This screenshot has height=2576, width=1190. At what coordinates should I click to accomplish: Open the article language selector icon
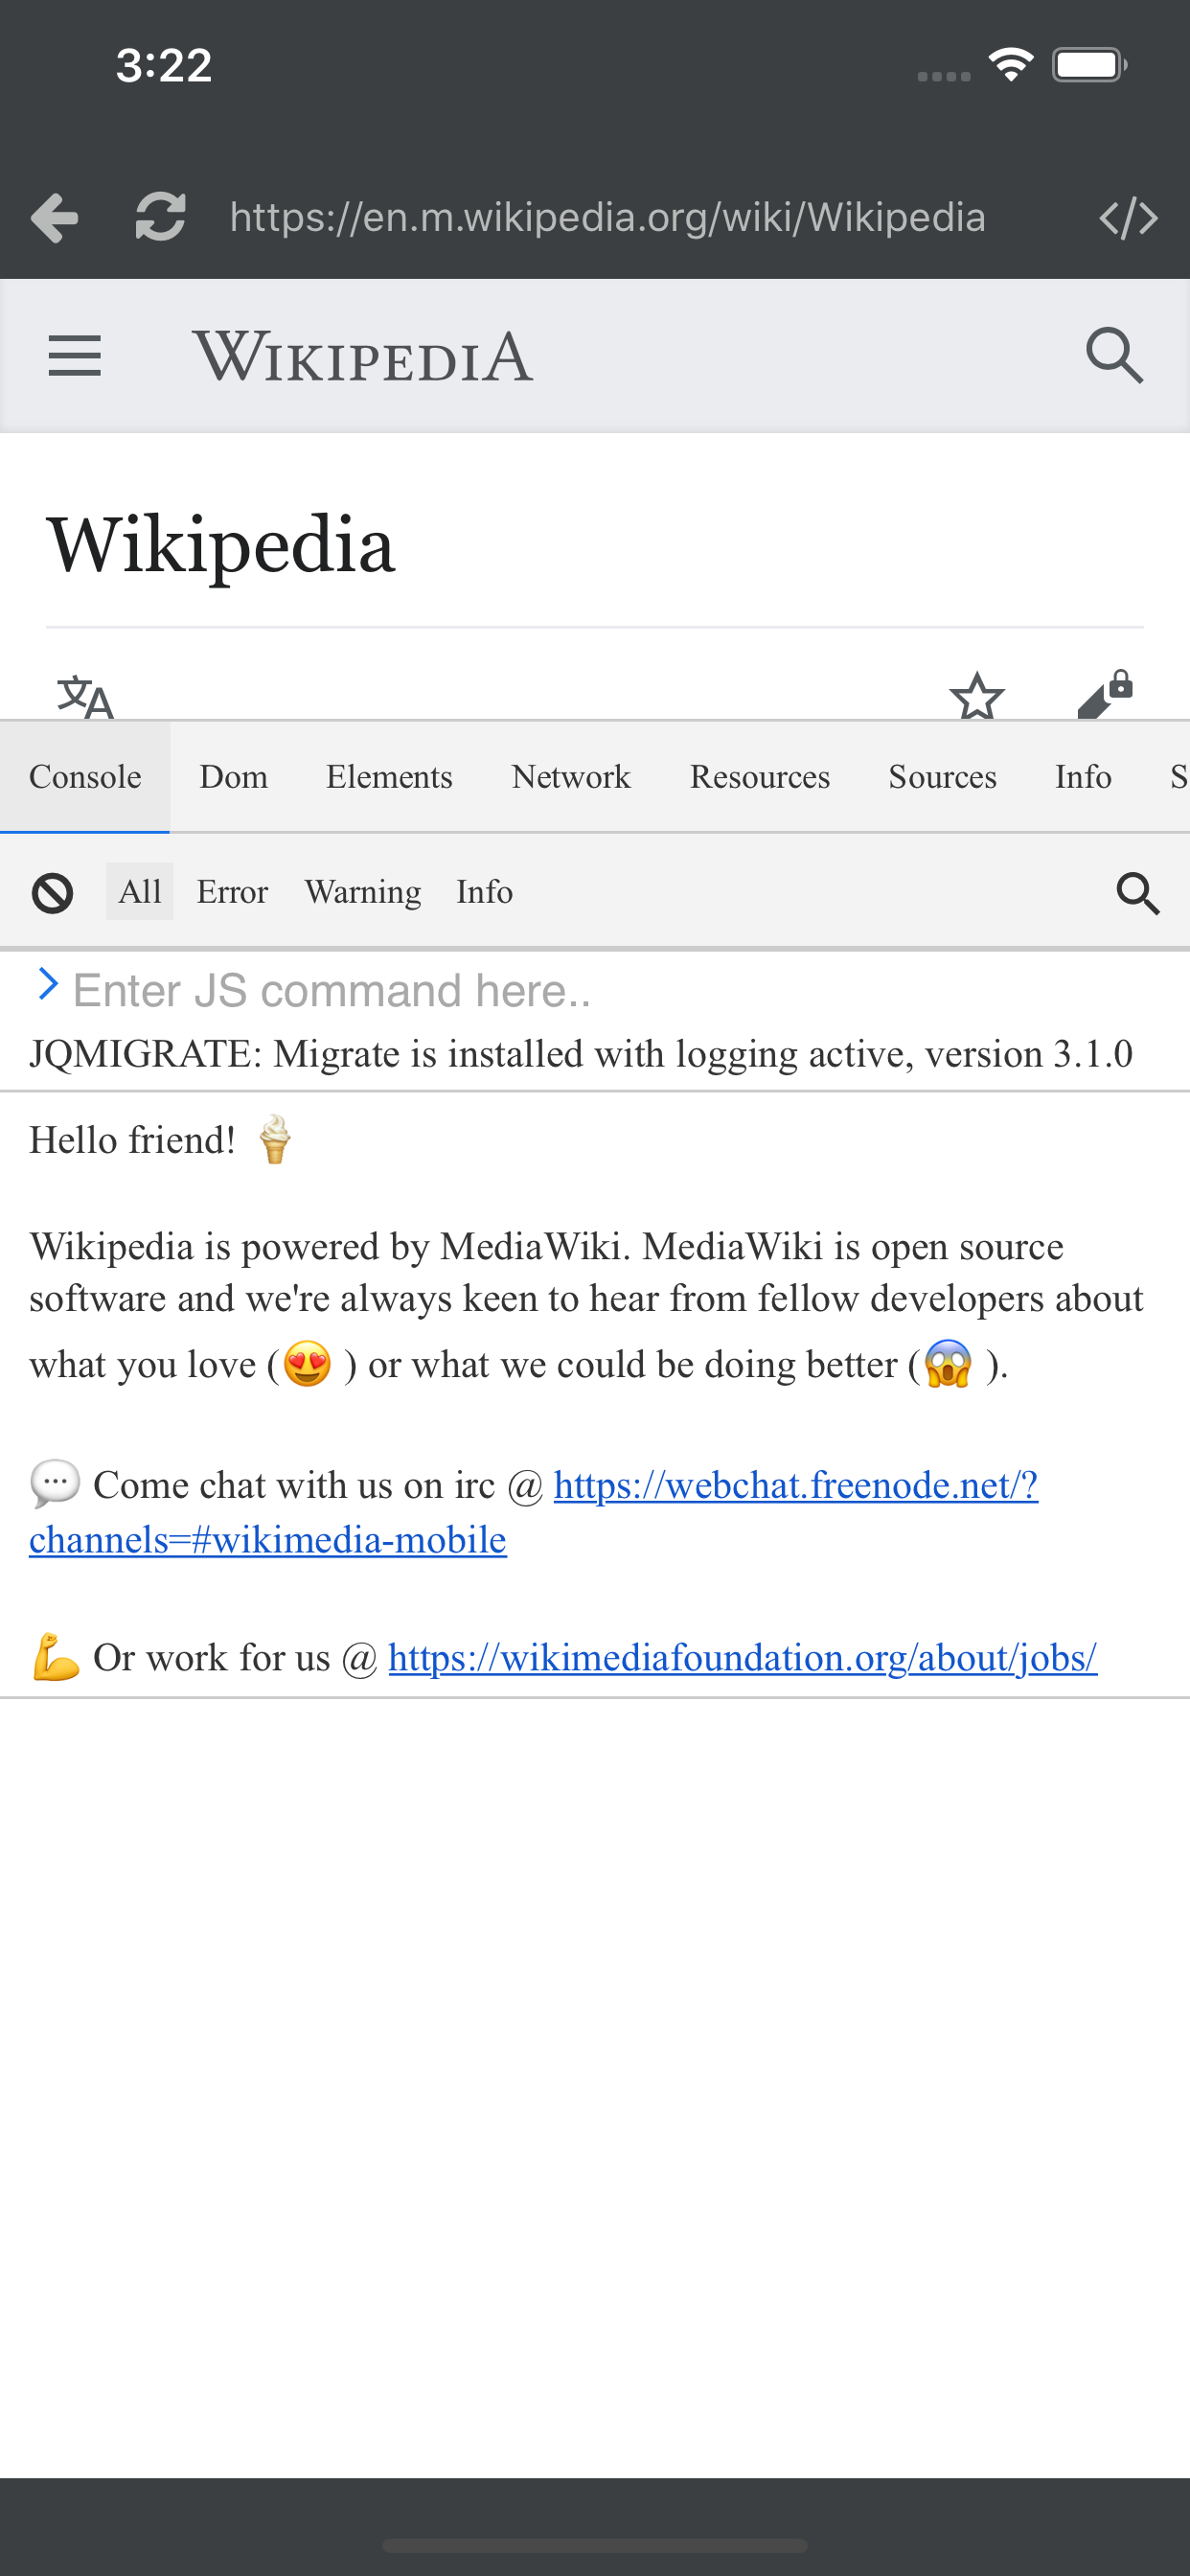coord(85,697)
